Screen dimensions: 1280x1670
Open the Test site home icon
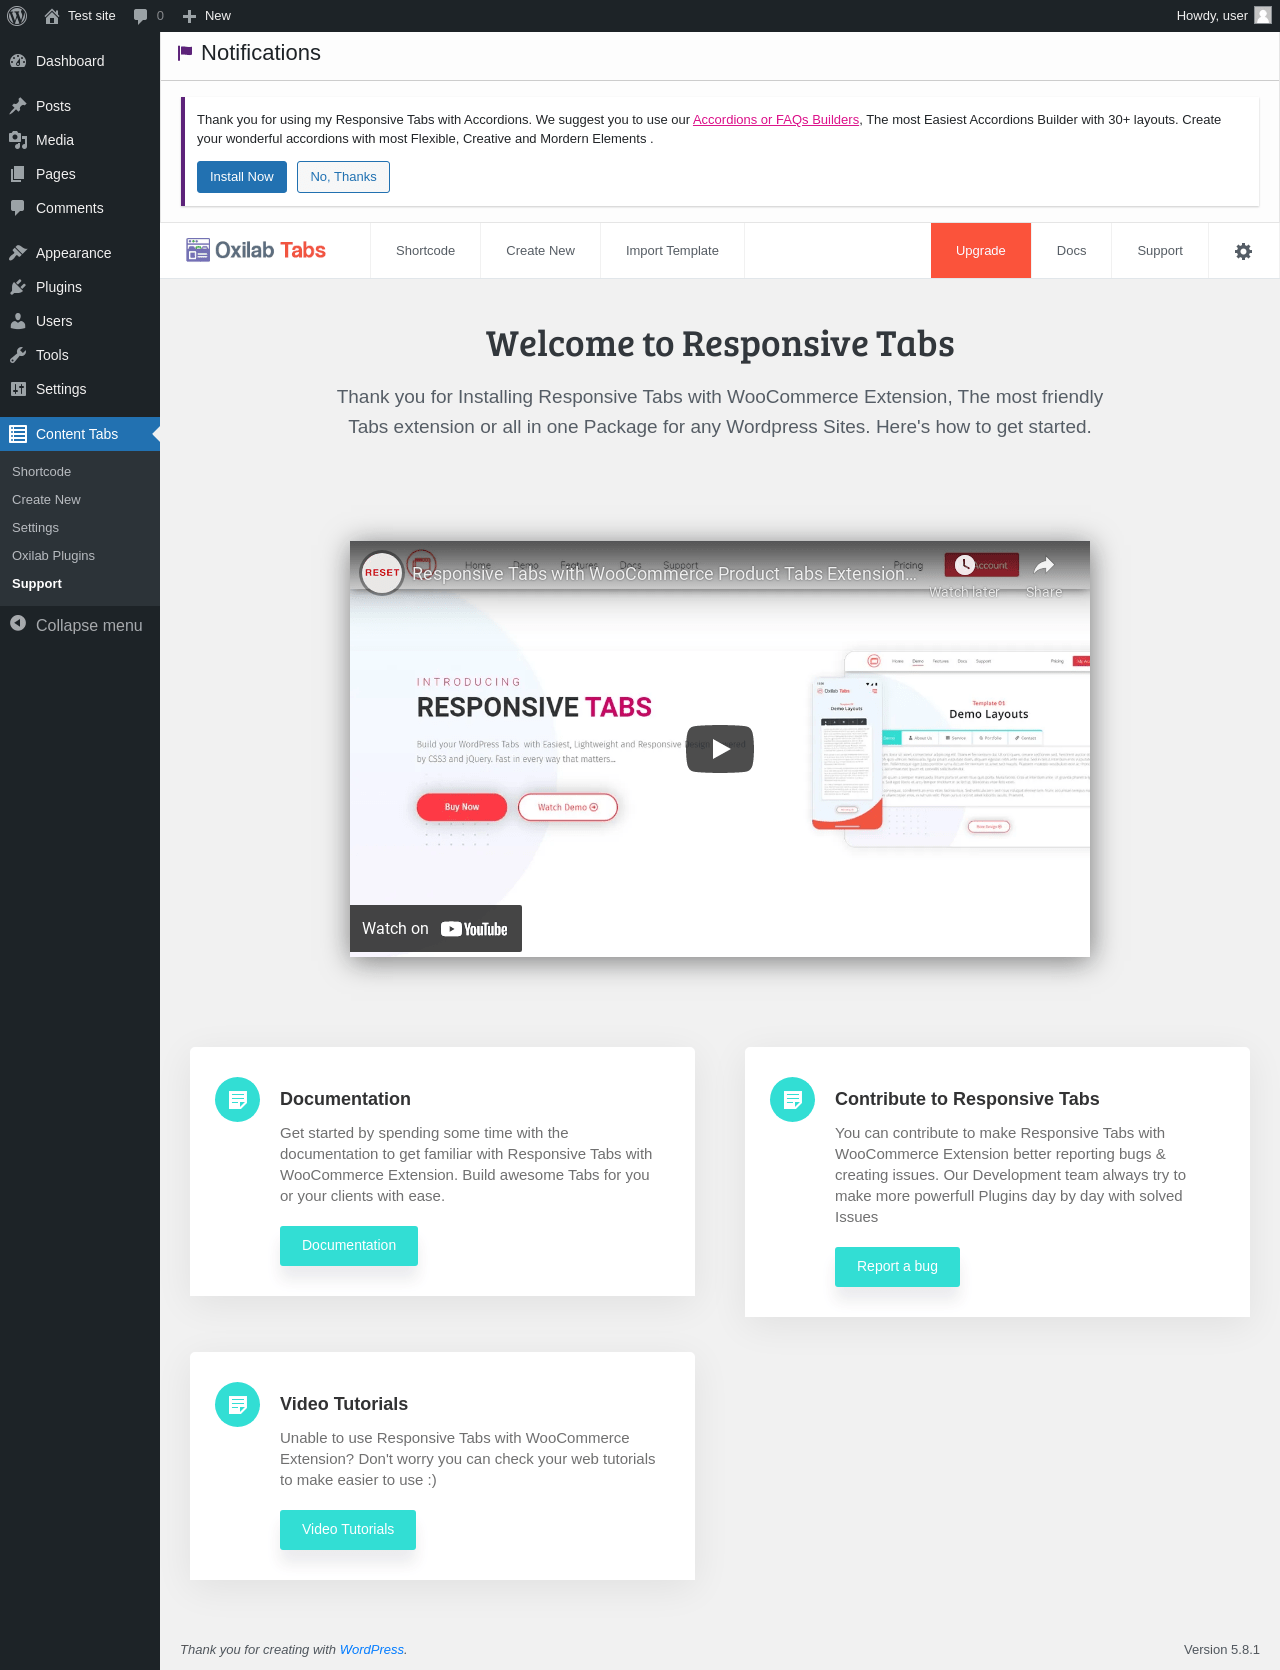click(x=52, y=16)
